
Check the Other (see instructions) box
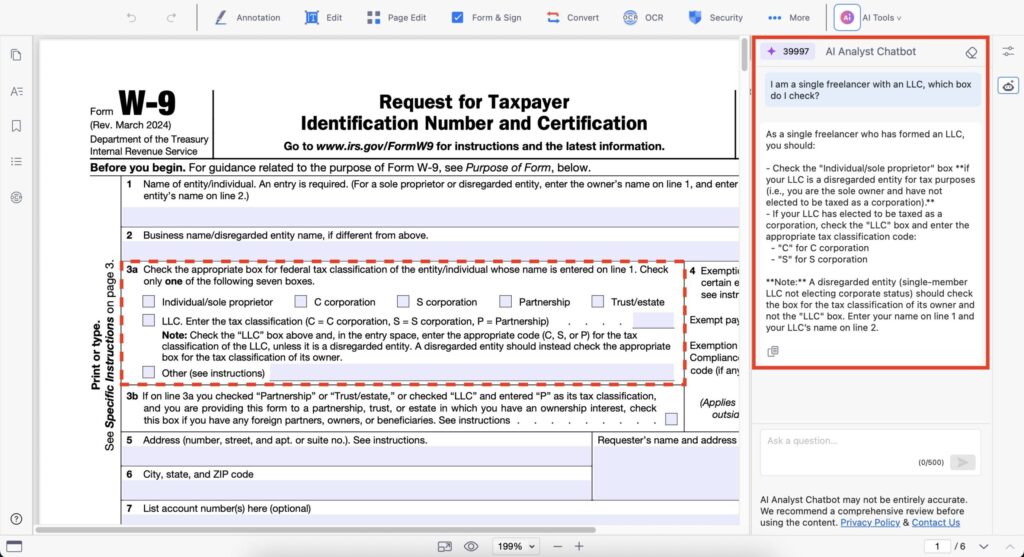click(149, 372)
